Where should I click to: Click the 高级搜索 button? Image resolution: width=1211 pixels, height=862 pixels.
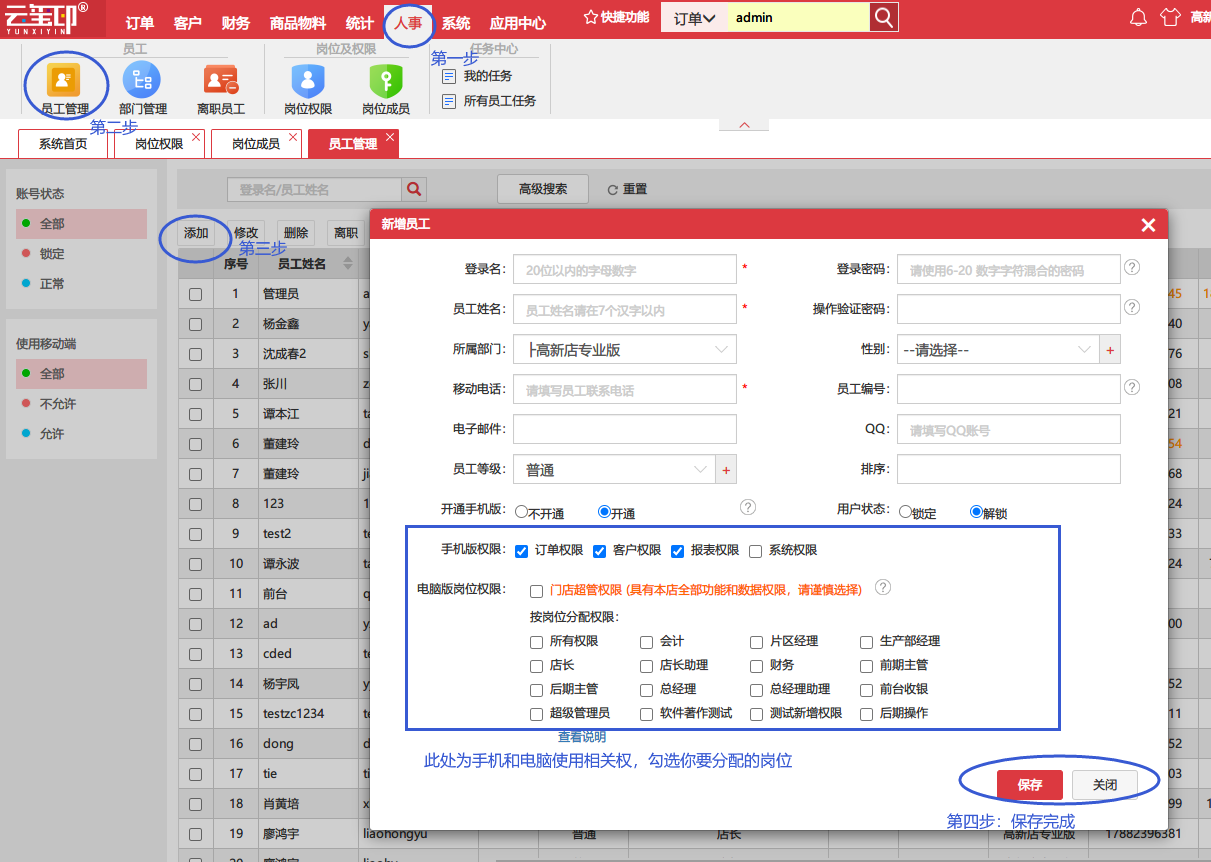tap(543, 189)
